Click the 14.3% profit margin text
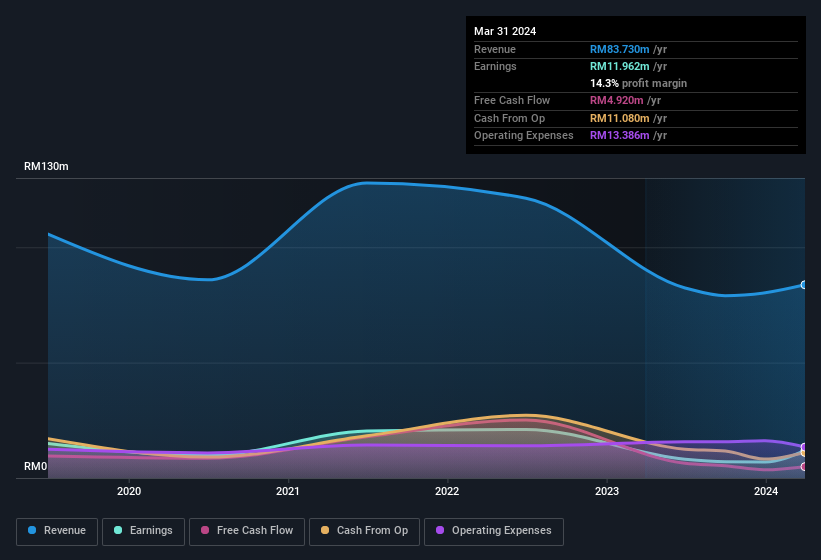Screen dimensions: 821x560 pos(638,83)
